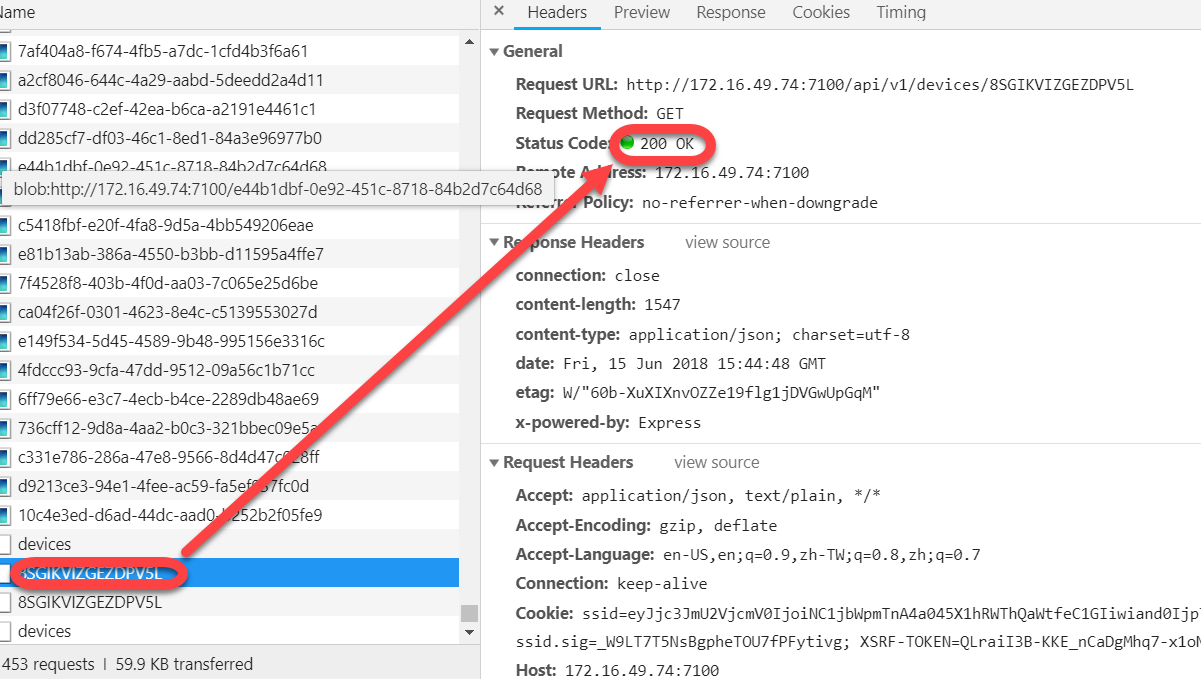Click view source next to Response Headers
Screen dimensions: 1201x679
(x=727, y=242)
